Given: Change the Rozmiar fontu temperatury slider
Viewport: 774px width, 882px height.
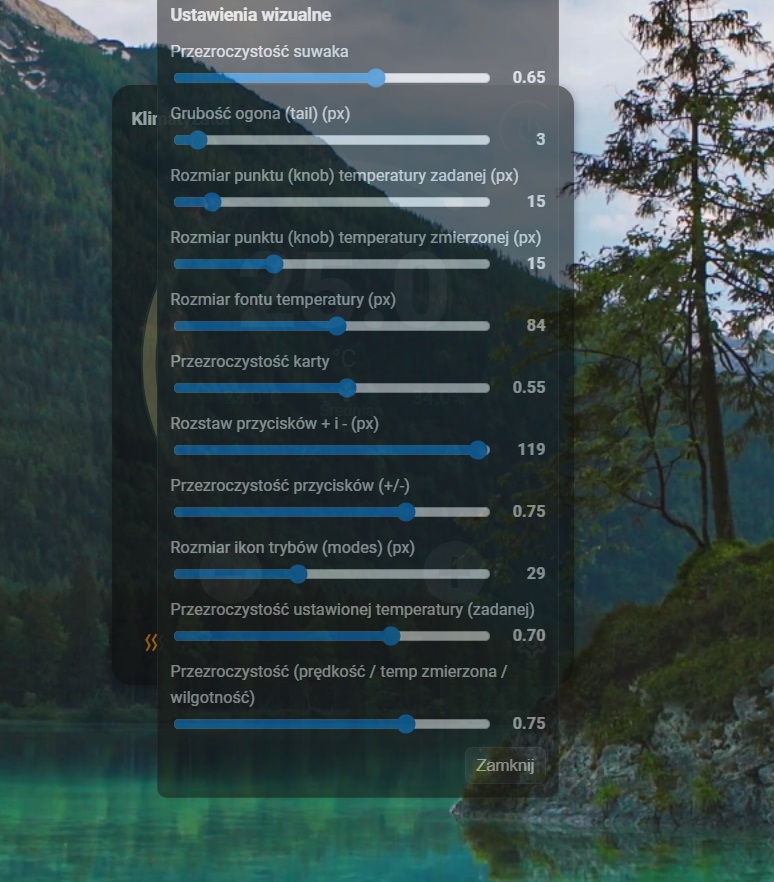Looking at the screenshot, I should 332,326.
